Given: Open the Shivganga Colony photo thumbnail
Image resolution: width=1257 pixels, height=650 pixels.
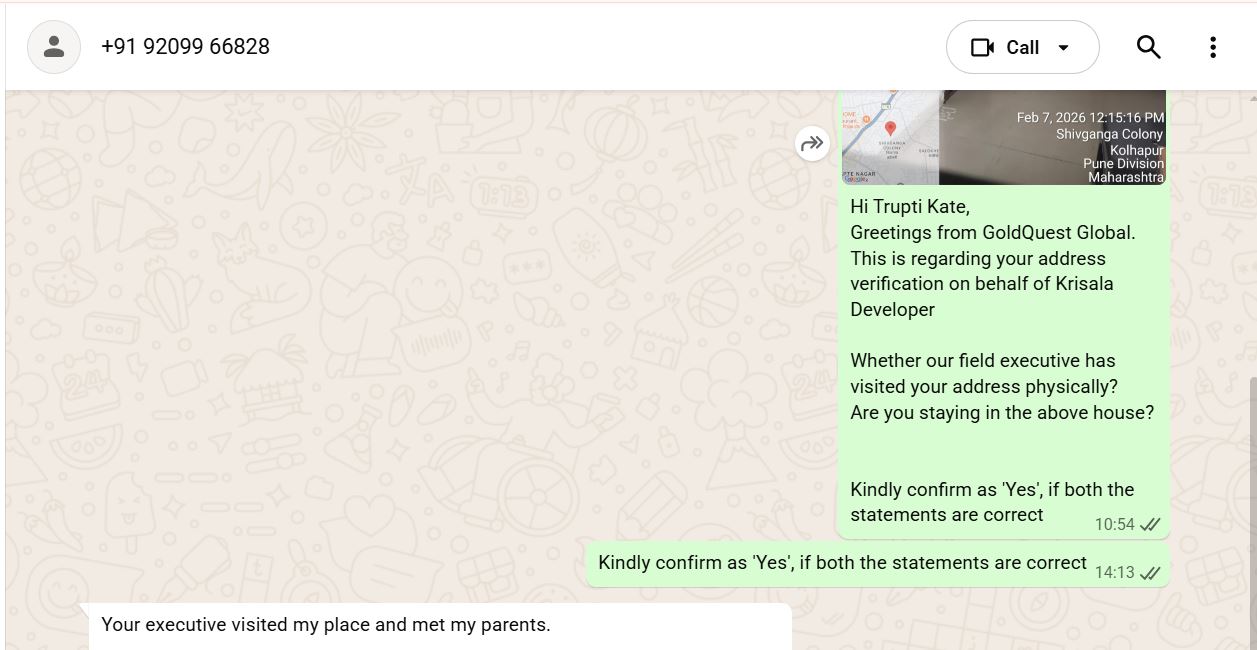Looking at the screenshot, I should tap(1052, 137).
